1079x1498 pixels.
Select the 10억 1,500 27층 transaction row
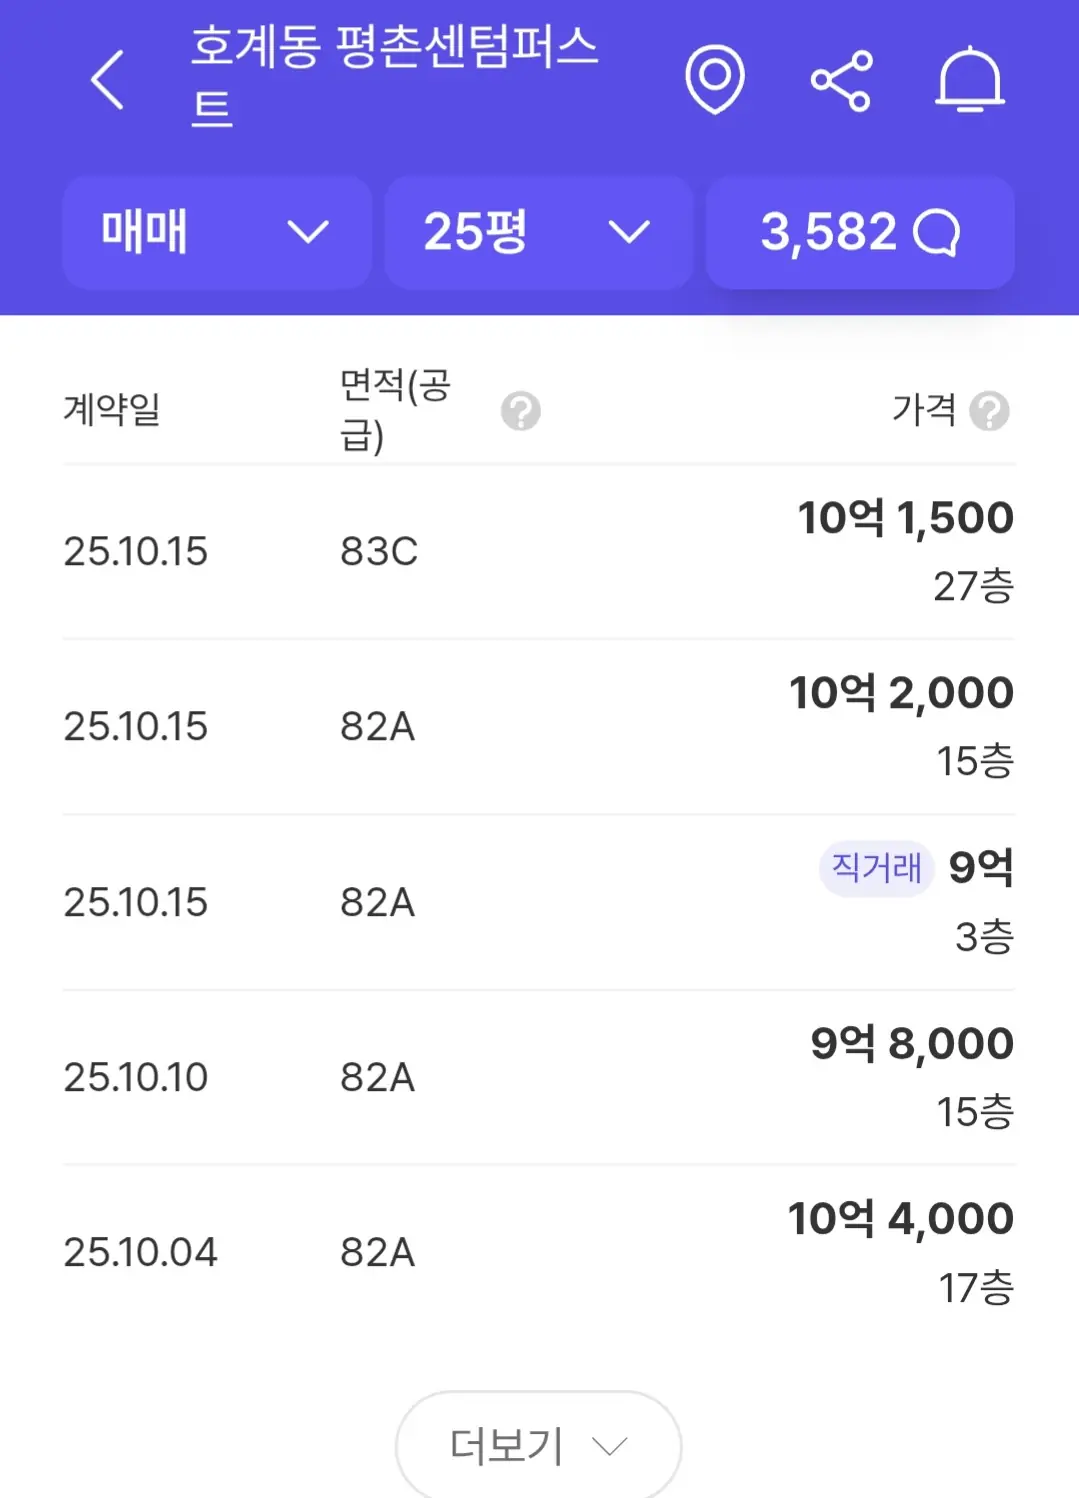pyautogui.click(x=538, y=551)
